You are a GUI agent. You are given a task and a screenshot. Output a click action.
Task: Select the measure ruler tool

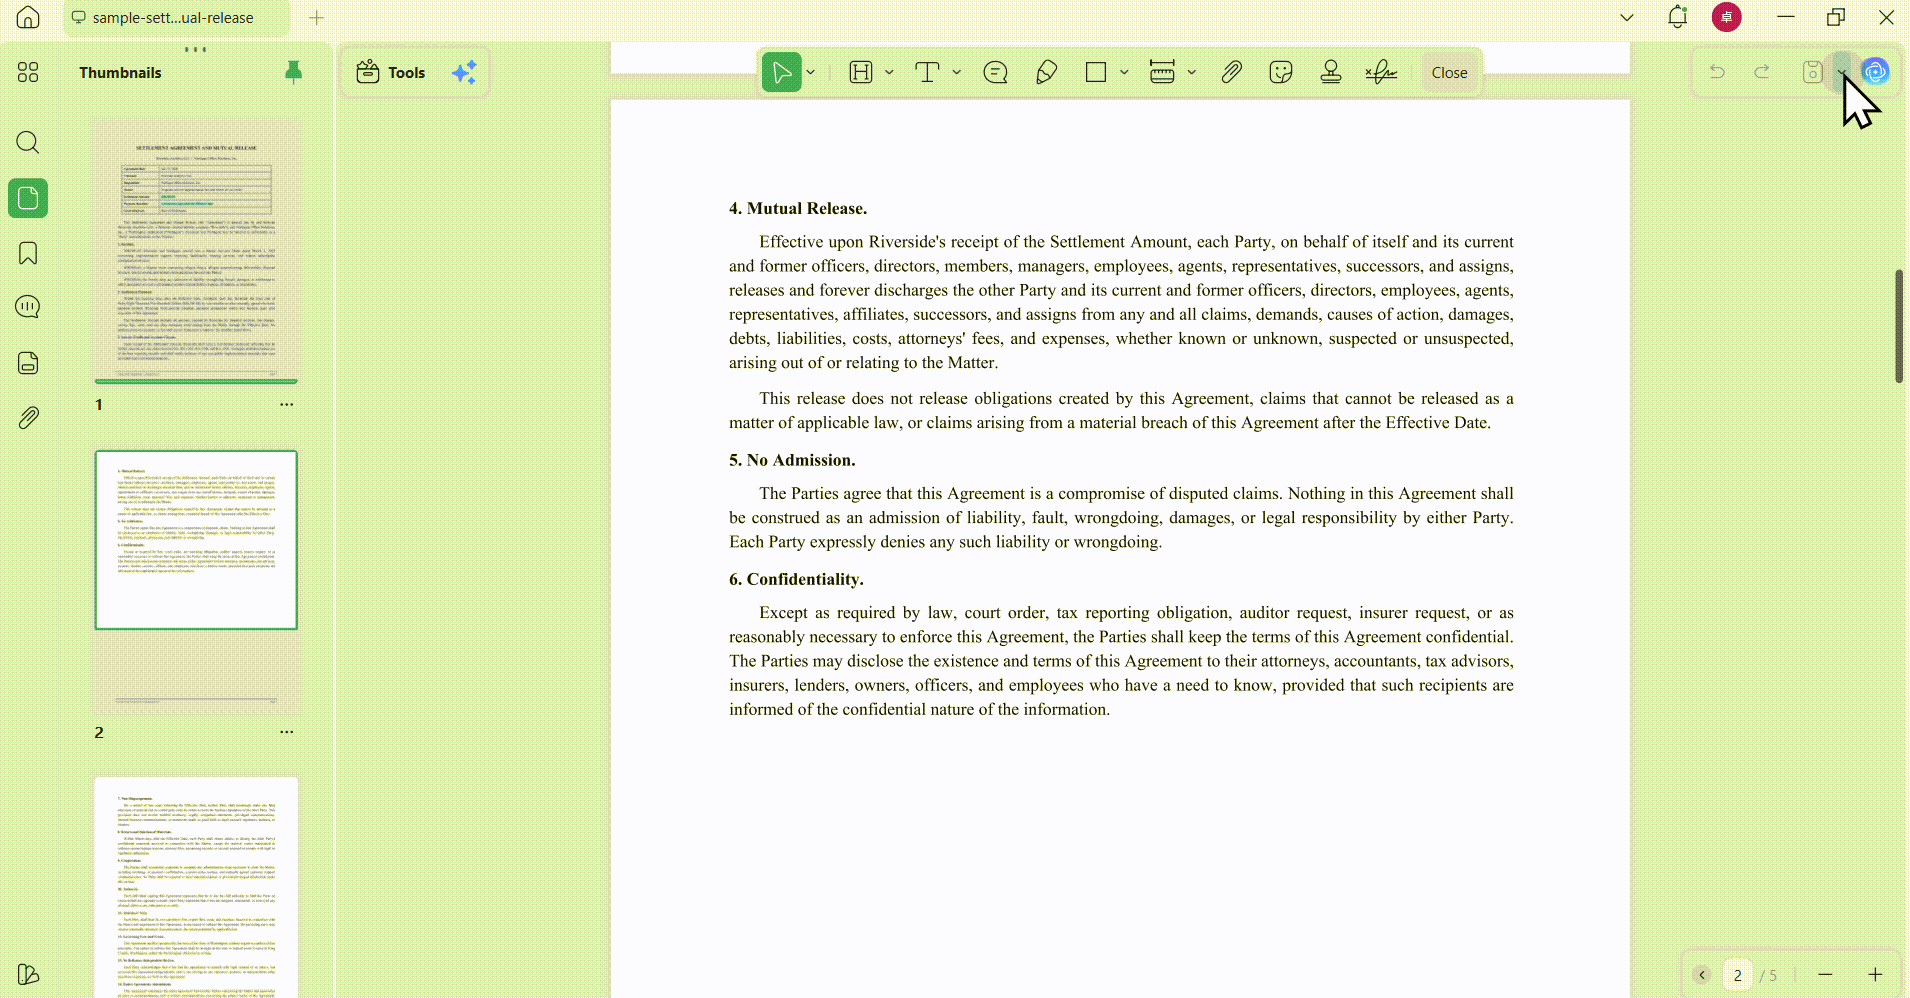point(1162,72)
